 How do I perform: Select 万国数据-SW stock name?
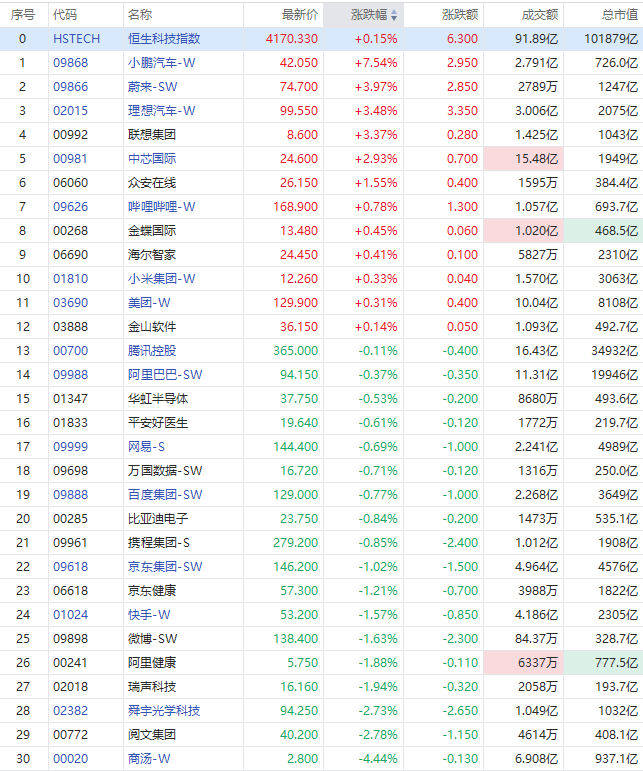click(x=165, y=471)
